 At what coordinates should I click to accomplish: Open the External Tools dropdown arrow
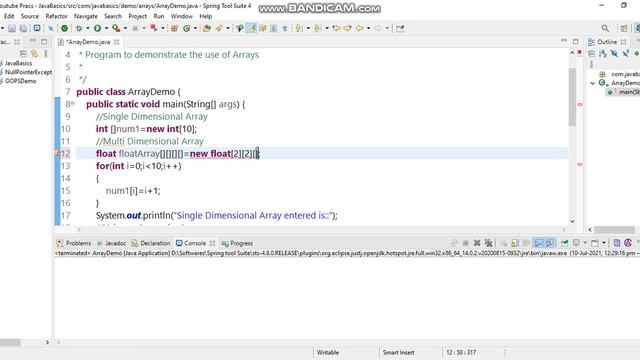coord(125,28)
